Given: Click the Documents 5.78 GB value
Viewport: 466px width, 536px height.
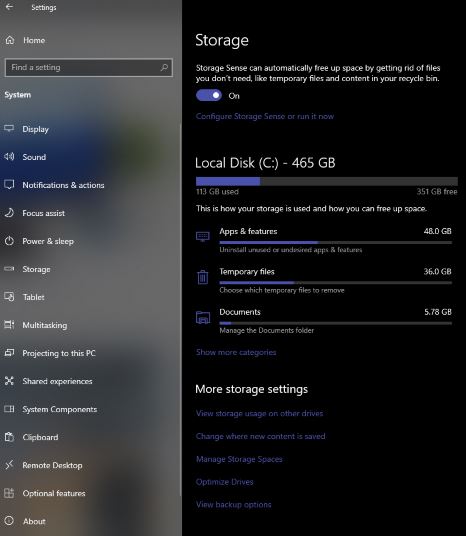Looking at the screenshot, I should point(438,312).
